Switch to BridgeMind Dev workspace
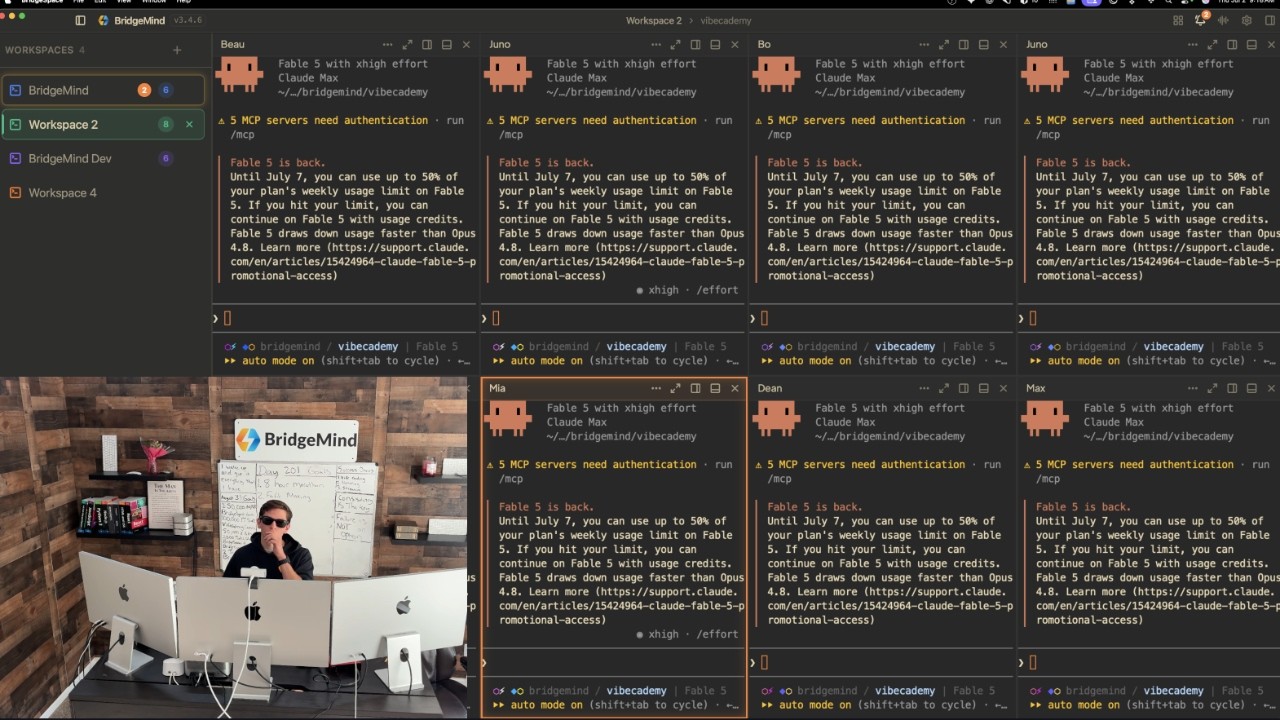Image resolution: width=1280 pixels, height=720 pixels. pos(103,158)
